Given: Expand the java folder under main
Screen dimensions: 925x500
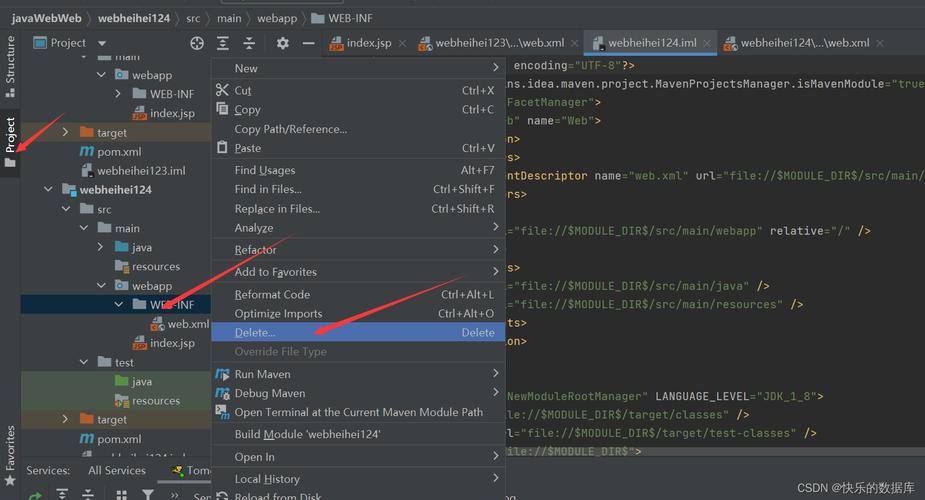Looking at the screenshot, I should tap(101, 247).
